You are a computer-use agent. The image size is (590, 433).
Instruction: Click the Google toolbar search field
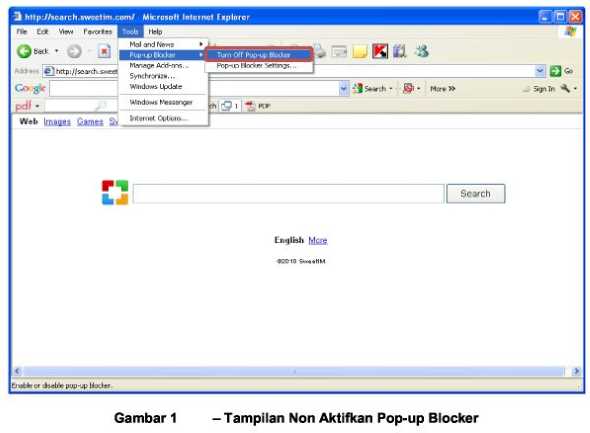[195, 89]
